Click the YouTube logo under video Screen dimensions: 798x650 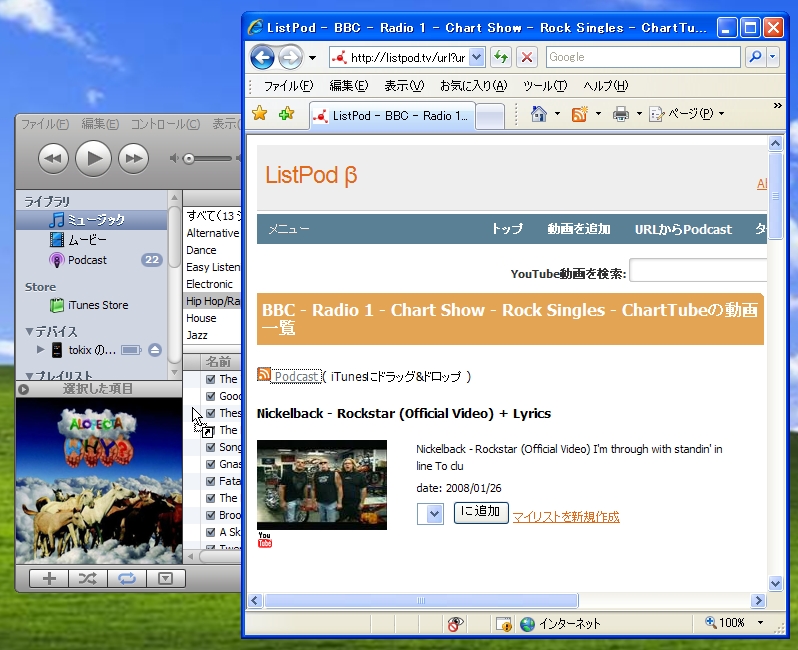click(265, 540)
